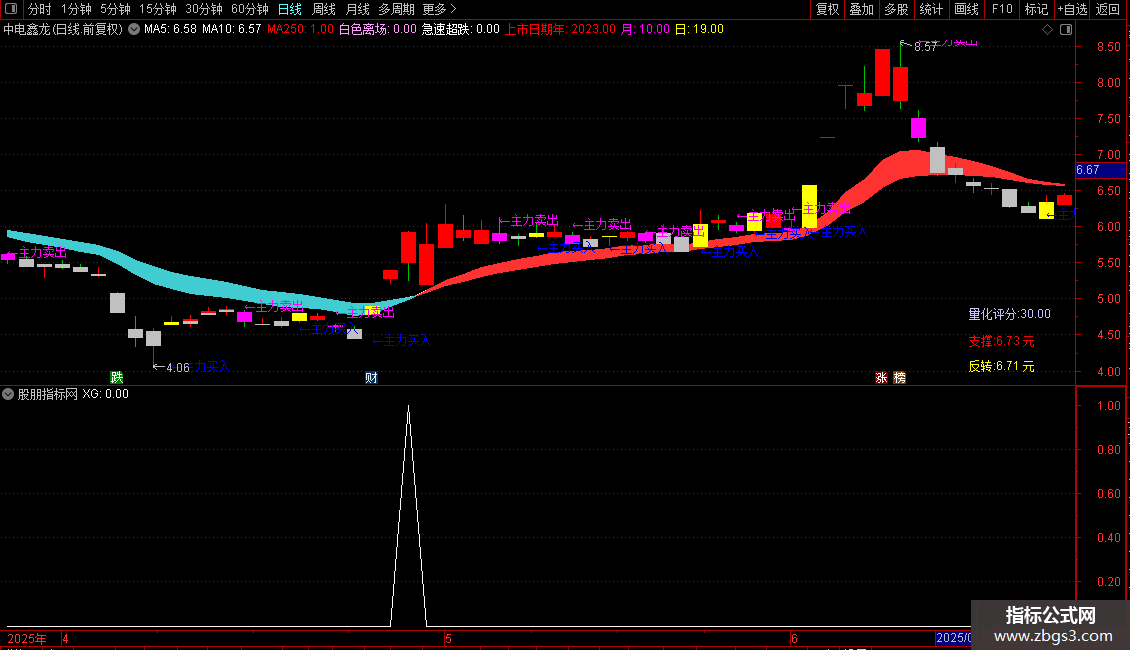Toggle the left side panel icon
This screenshot has height=650, width=1130.
(11, 9)
